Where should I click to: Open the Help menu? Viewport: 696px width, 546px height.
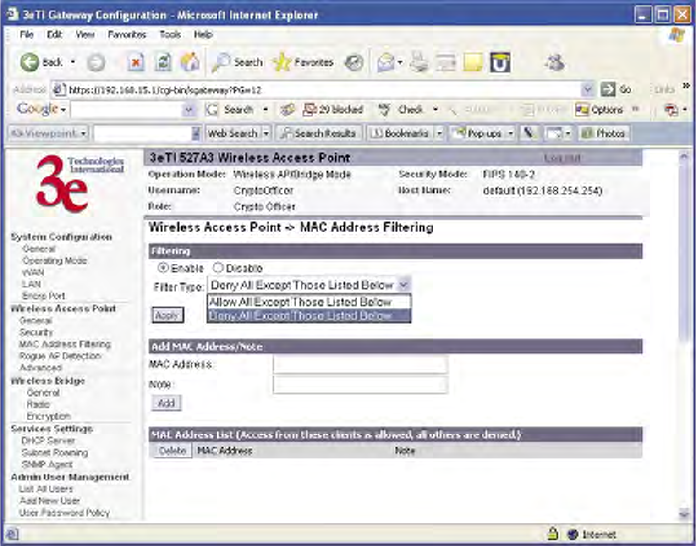click(203, 35)
